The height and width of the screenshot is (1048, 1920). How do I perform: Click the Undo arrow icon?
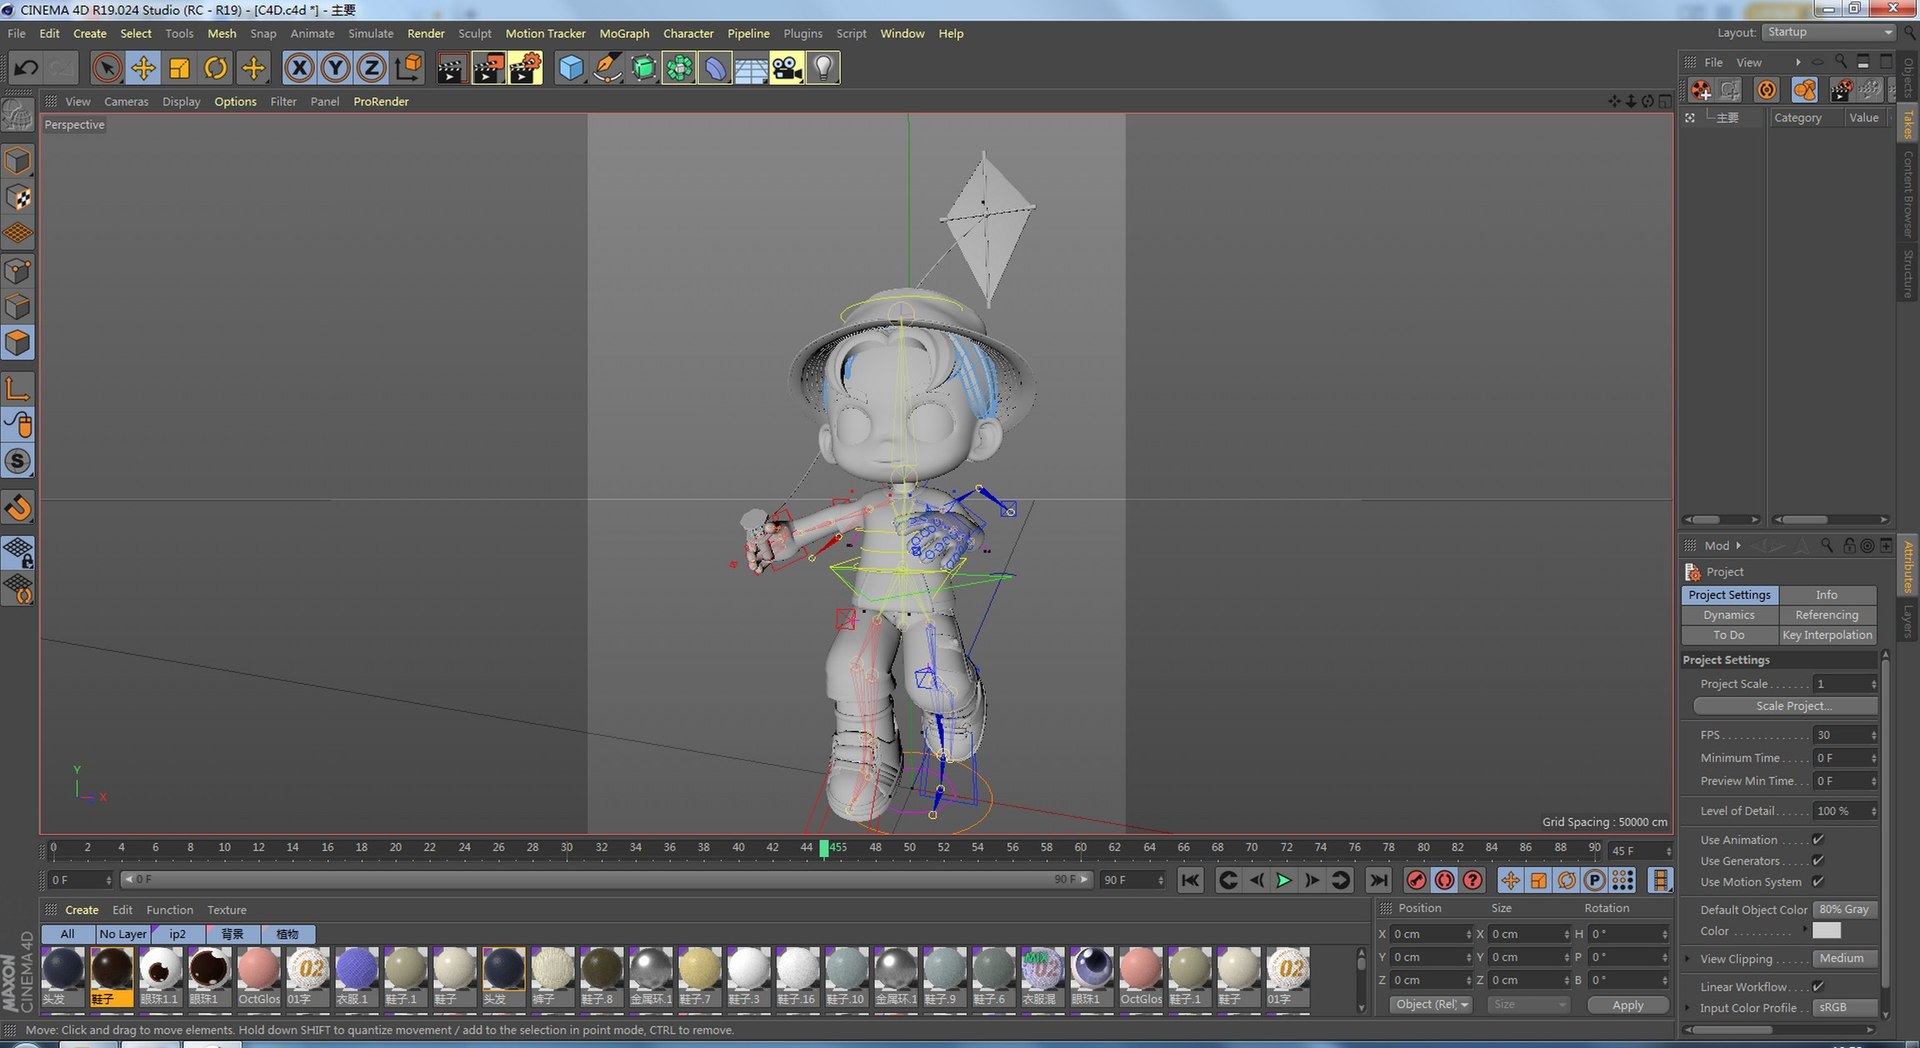[26, 68]
